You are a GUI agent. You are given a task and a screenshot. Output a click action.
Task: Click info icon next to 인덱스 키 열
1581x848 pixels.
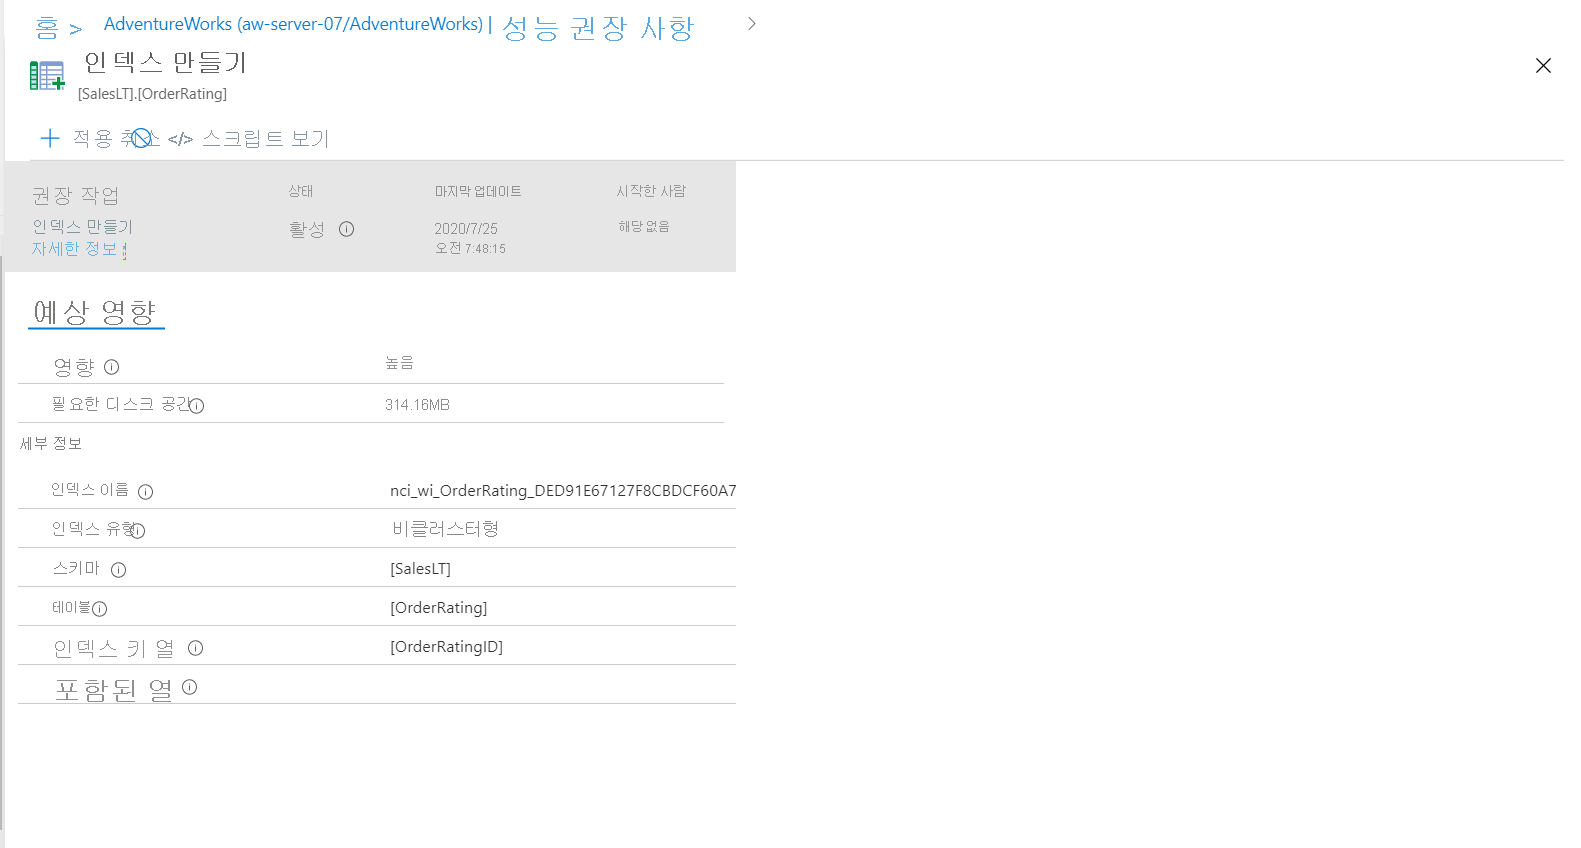(x=196, y=648)
